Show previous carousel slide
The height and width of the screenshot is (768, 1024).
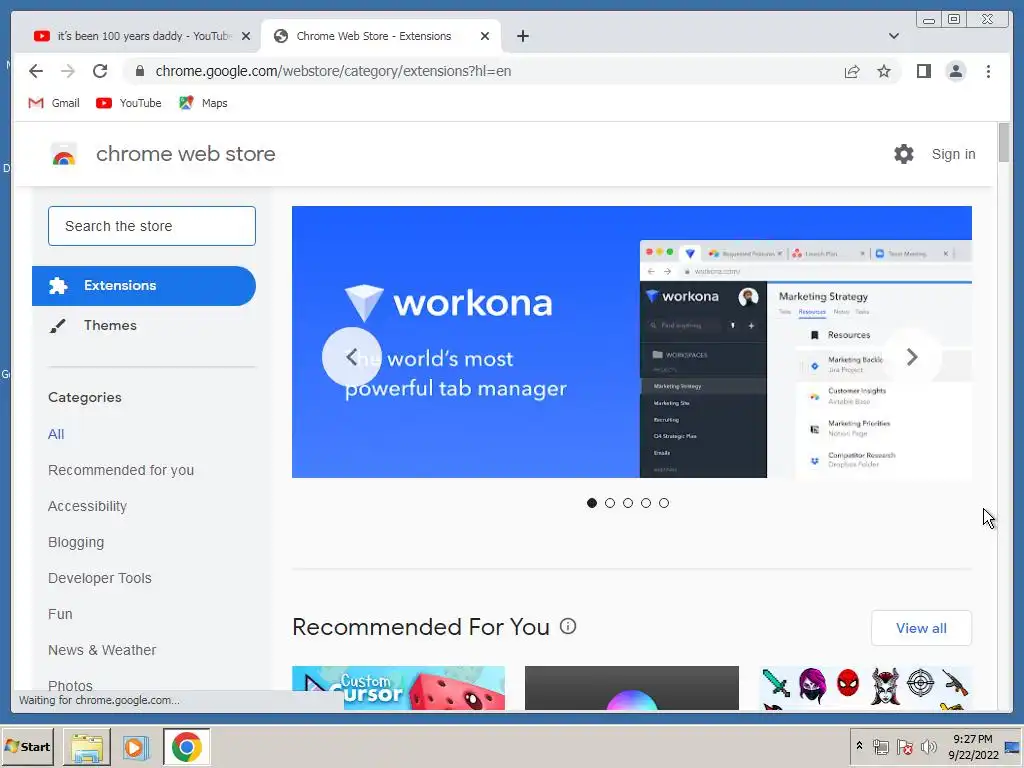click(x=351, y=357)
